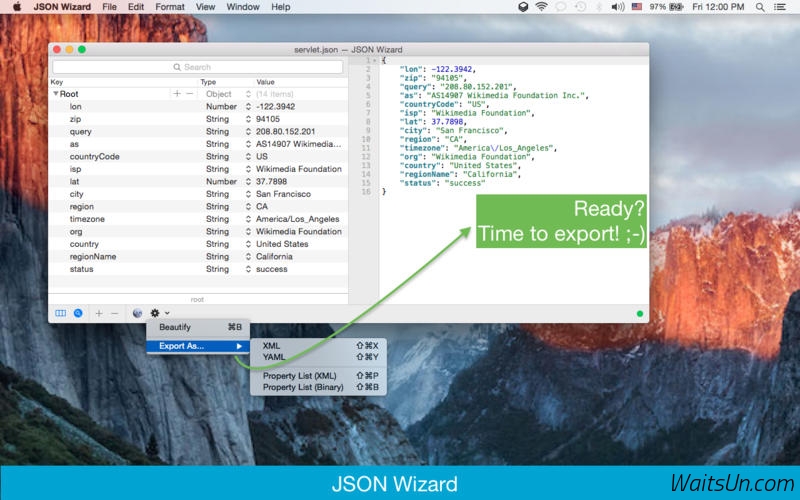
Task: Open the File menu
Action: pos(109,7)
